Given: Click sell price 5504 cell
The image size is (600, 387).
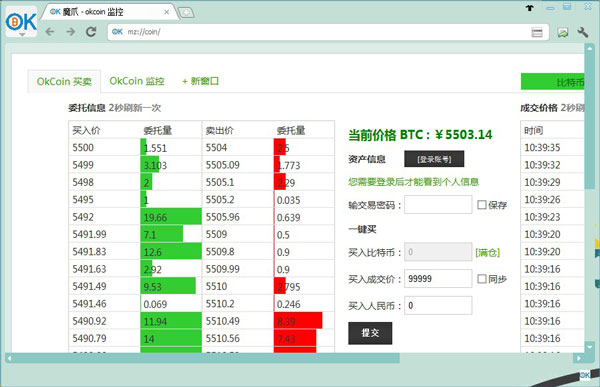Looking at the screenshot, I should (x=238, y=147).
